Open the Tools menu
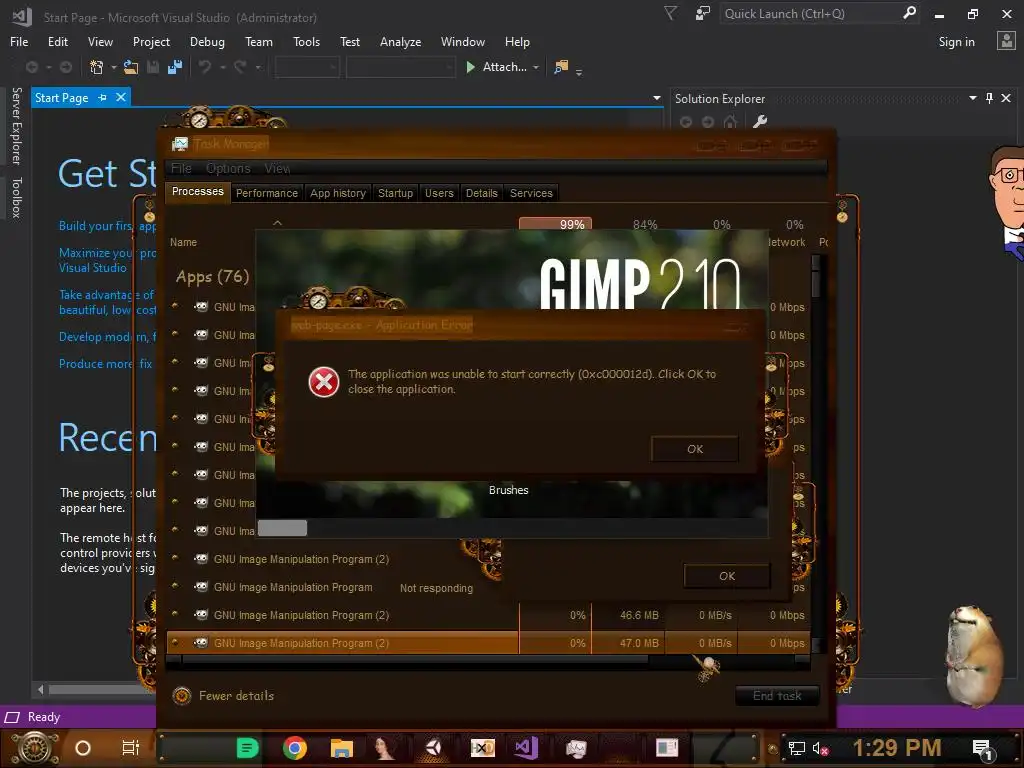The image size is (1024, 768). tap(306, 42)
